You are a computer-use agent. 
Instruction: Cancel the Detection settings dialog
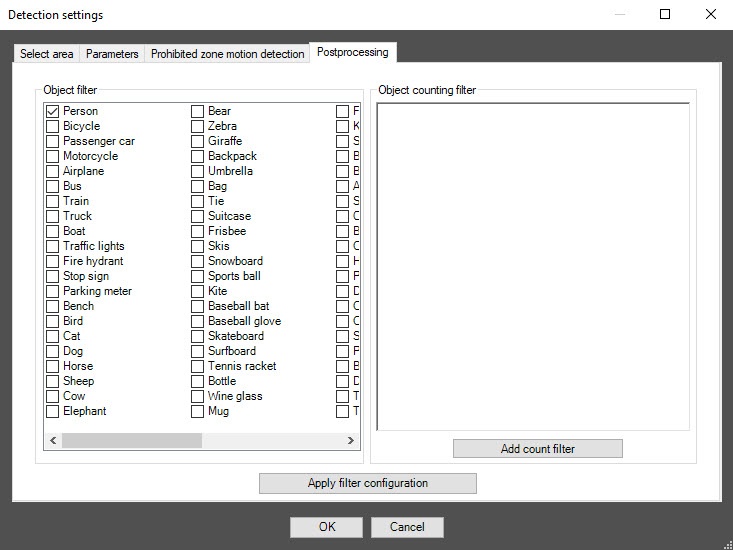(x=407, y=527)
